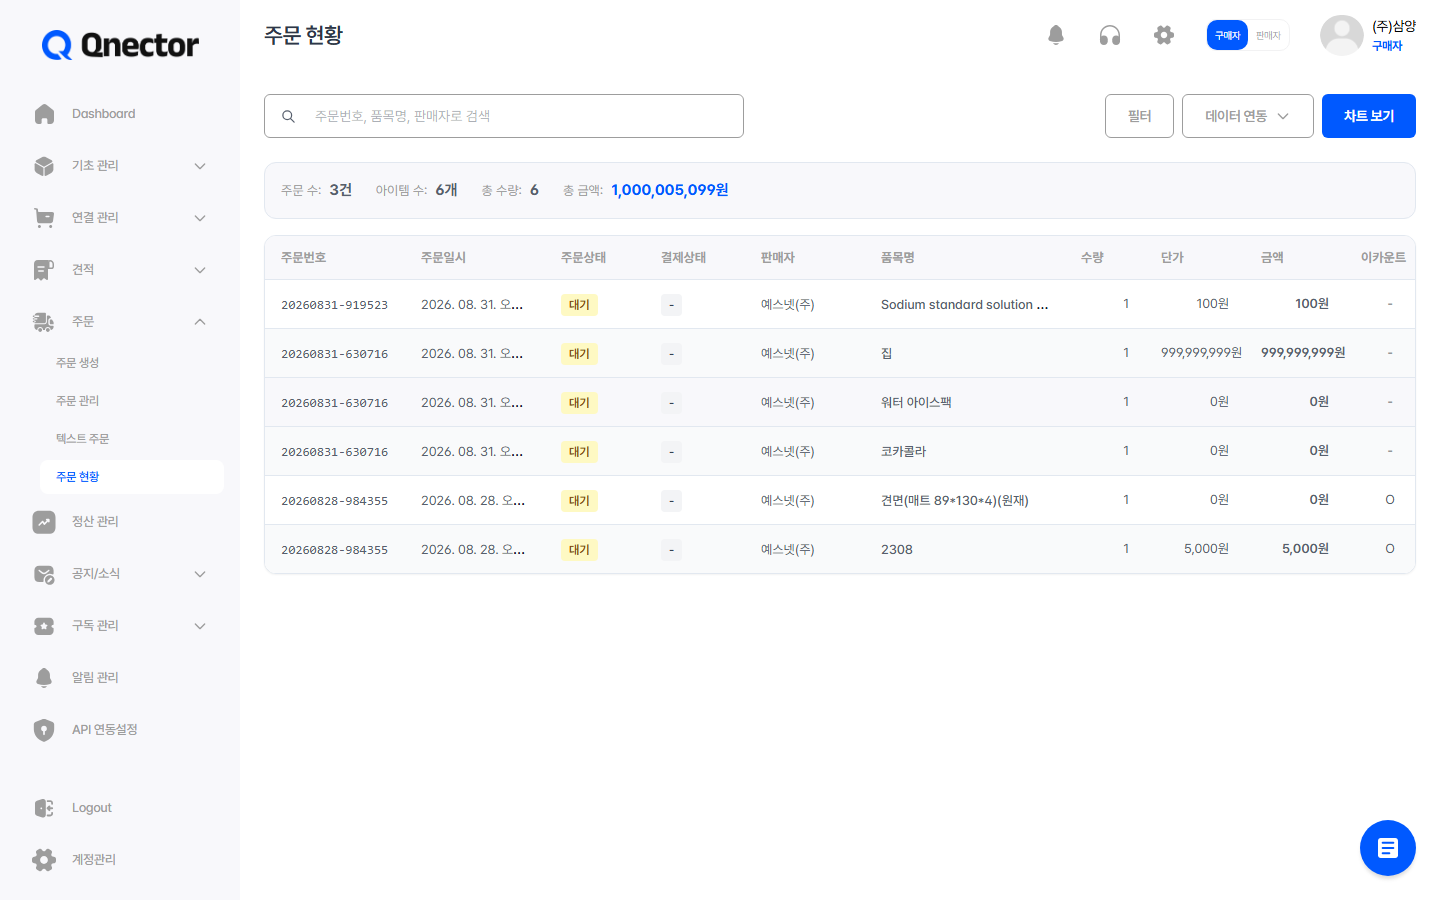Click the API 연동설정 shield icon
The width and height of the screenshot is (1440, 900).
click(44, 730)
